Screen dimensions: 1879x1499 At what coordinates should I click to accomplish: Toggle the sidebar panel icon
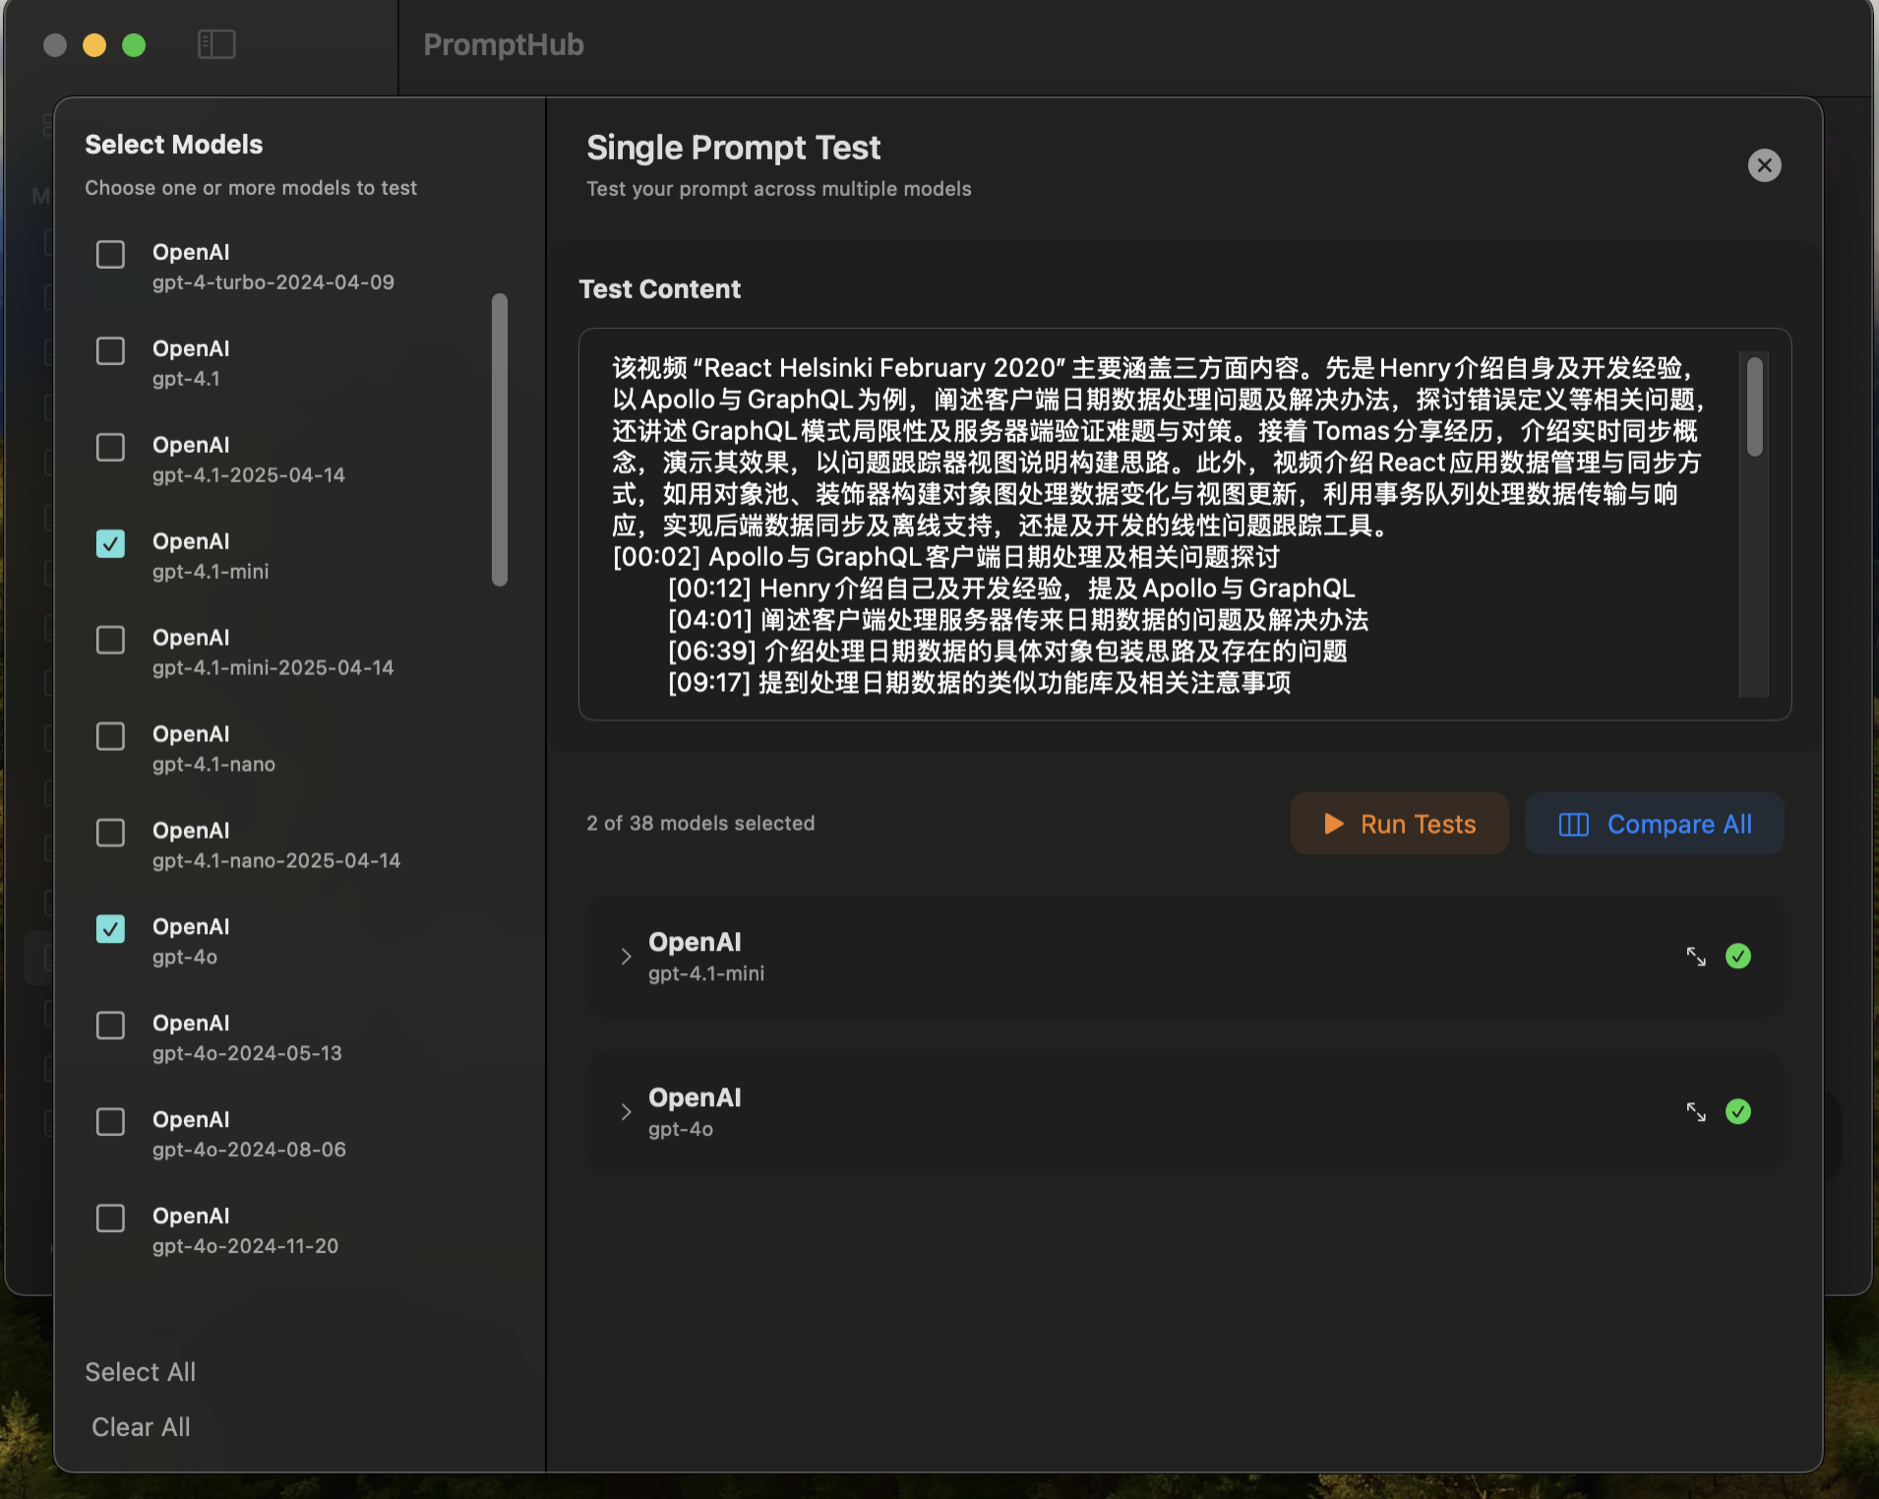[216, 45]
